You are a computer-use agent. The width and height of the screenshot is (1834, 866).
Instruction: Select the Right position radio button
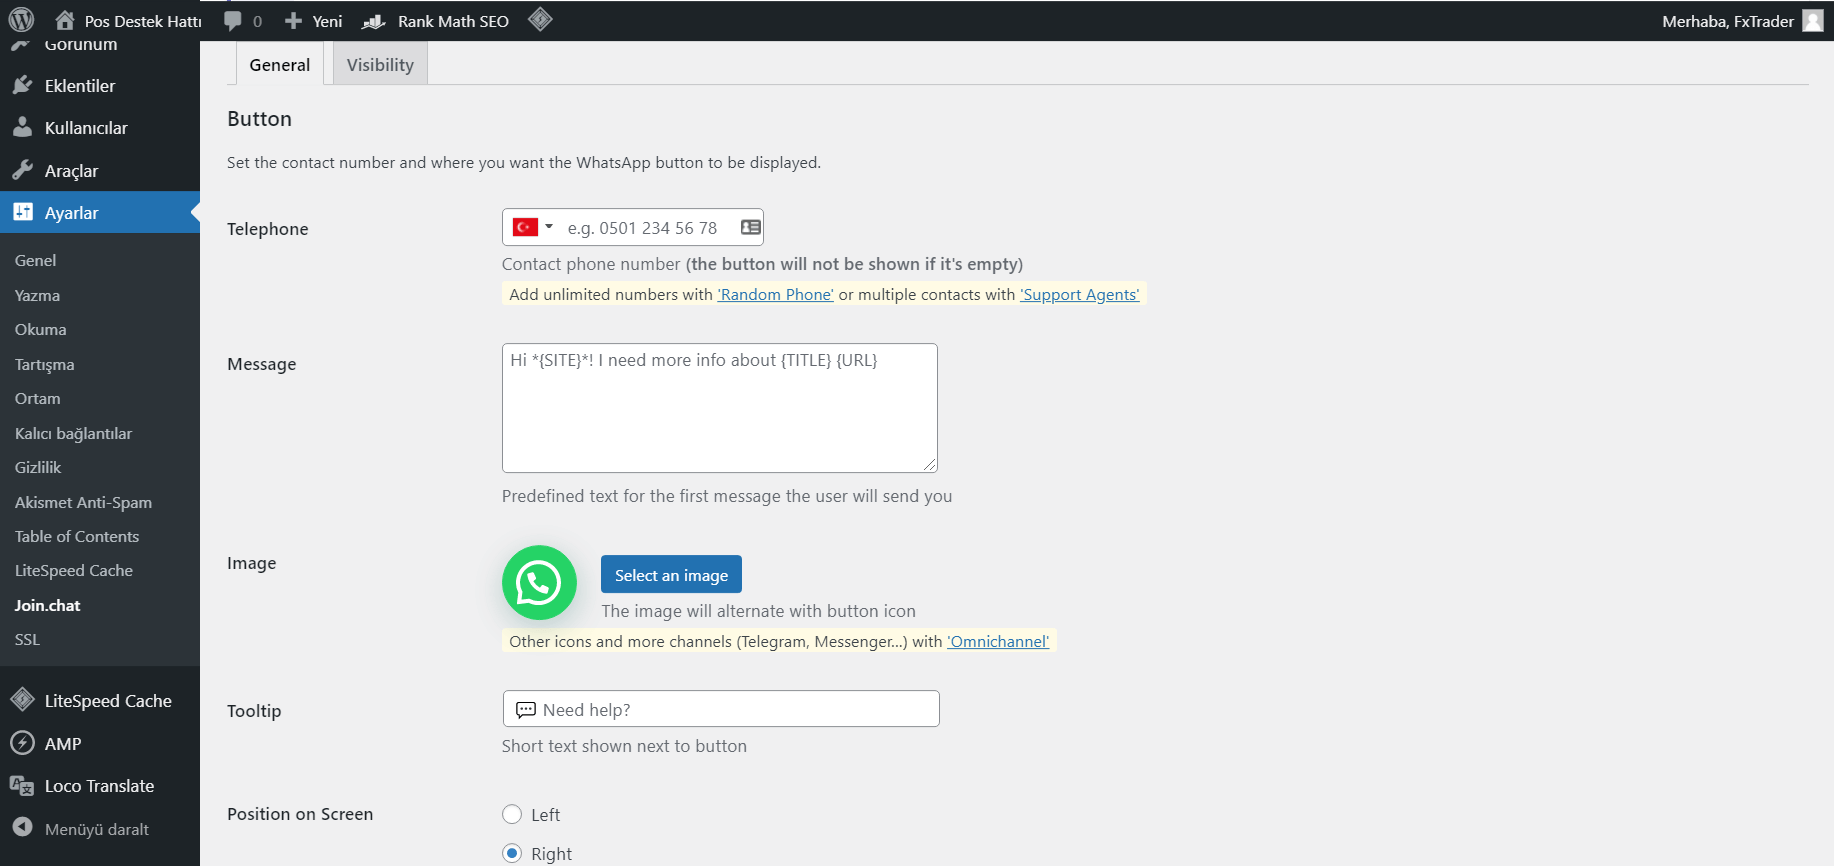pyautogui.click(x=512, y=853)
